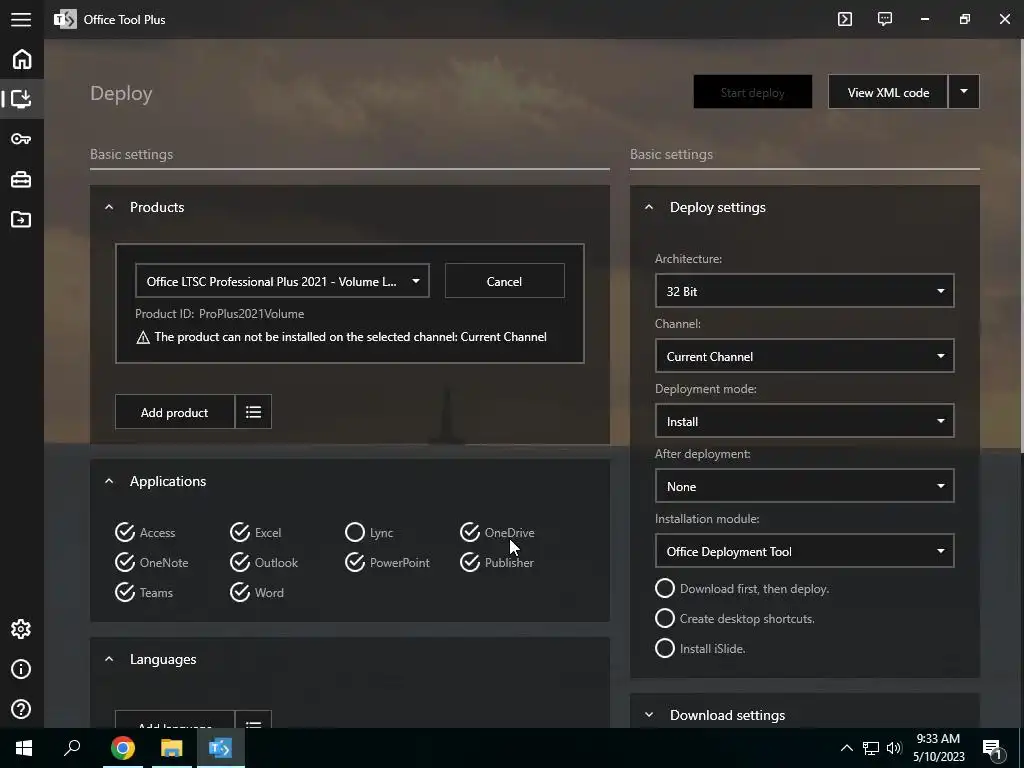Show hidden tray icons chevron
Viewport: 1024px width, 768px height.
pyautogui.click(x=846, y=748)
